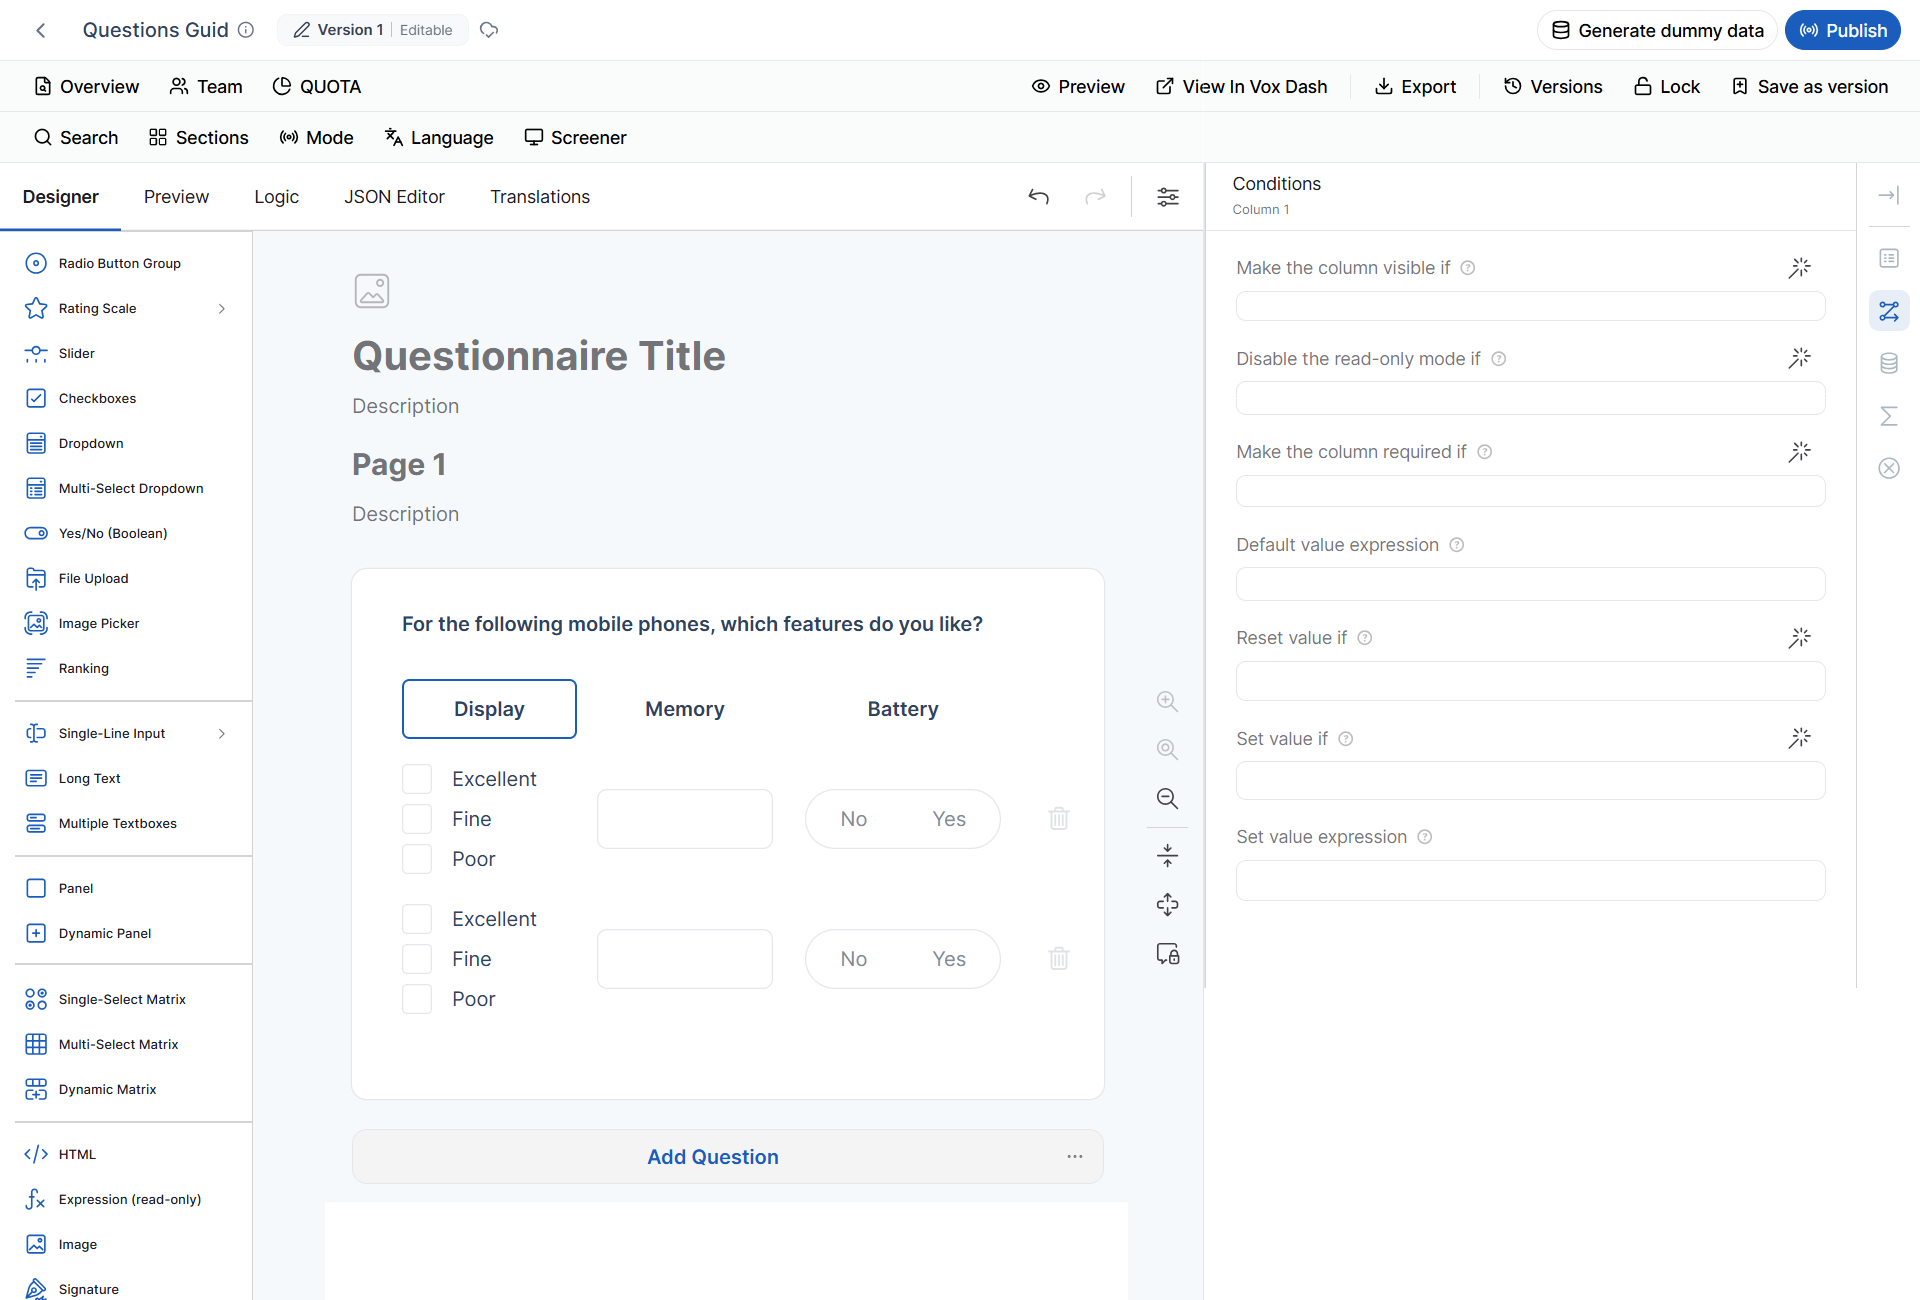1920x1300 pixels.
Task: Check second row Excellent checkbox
Action: [417, 919]
